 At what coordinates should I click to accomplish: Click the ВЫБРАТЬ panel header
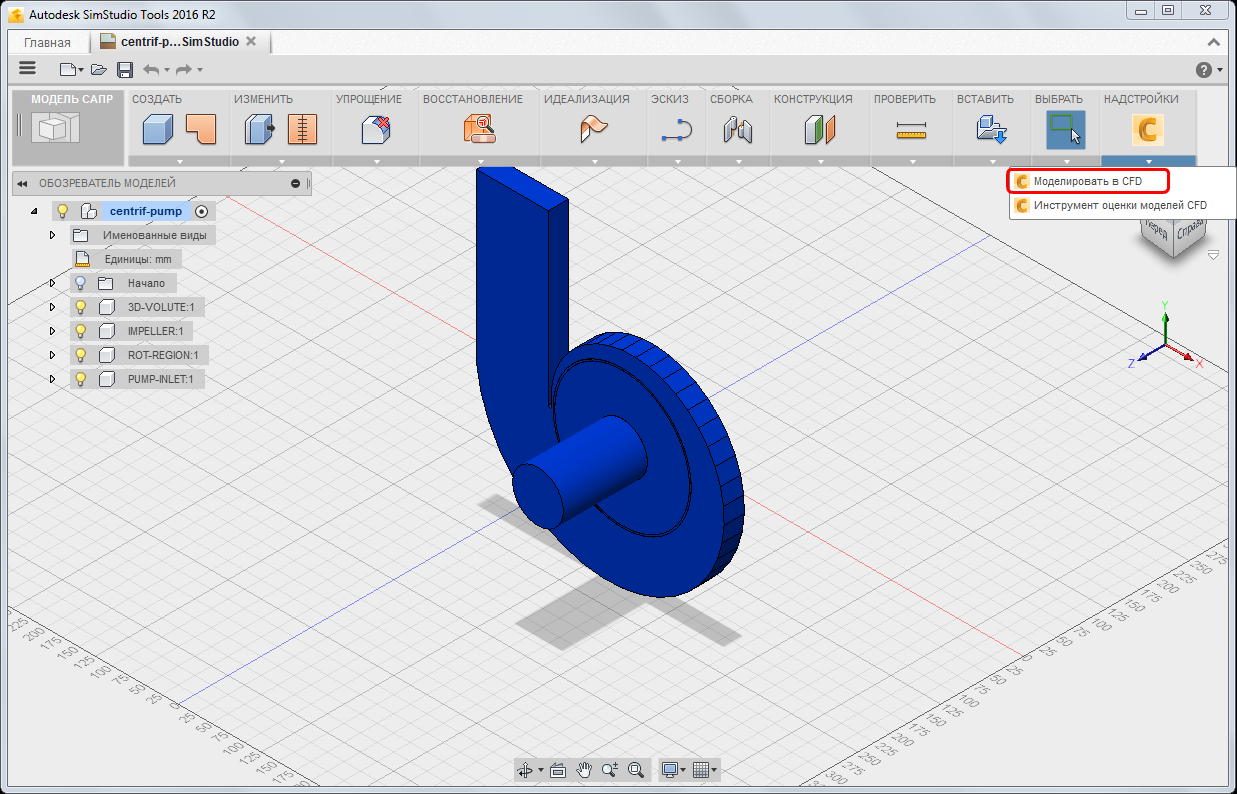pyautogui.click(x=1059, y=99)
